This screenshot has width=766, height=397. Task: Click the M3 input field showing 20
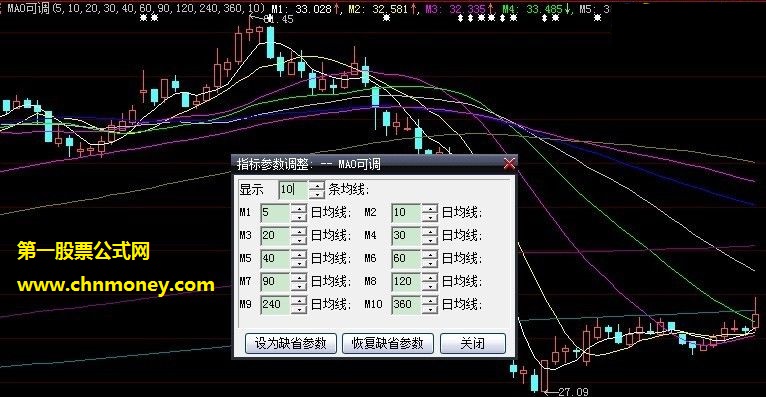(276, 236)
